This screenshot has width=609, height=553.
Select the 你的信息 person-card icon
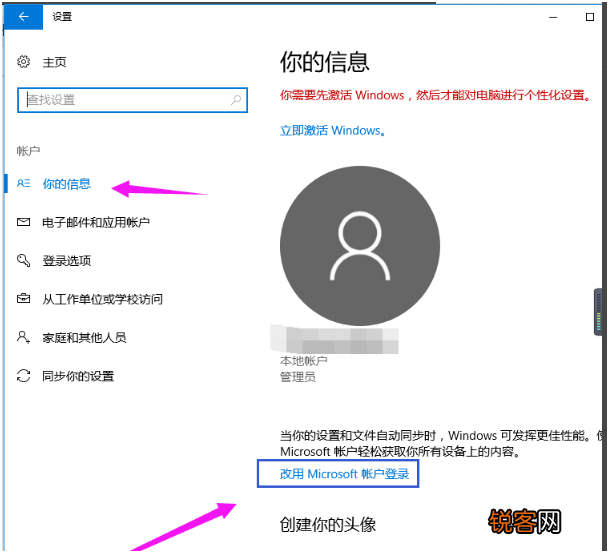(x=23, y=183)
